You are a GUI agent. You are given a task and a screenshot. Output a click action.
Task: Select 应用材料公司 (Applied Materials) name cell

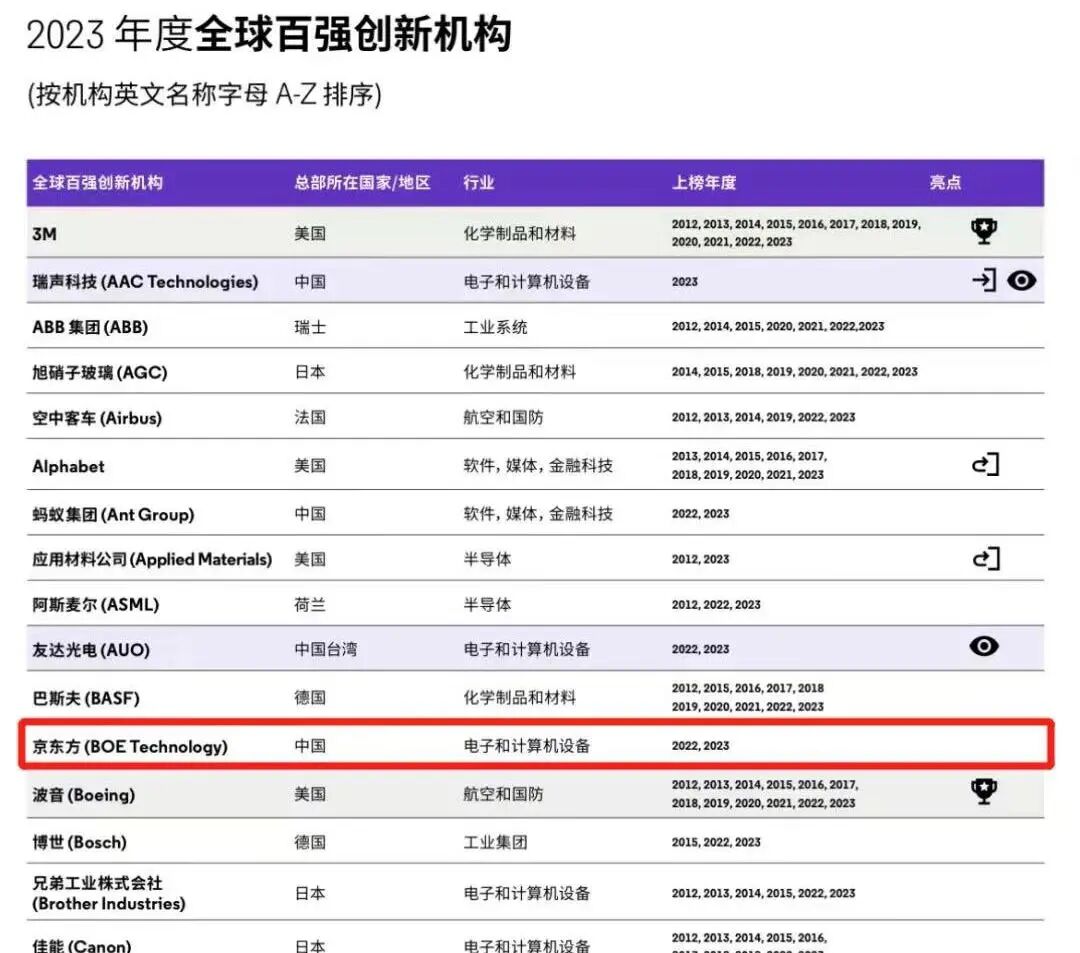point(152,559)
